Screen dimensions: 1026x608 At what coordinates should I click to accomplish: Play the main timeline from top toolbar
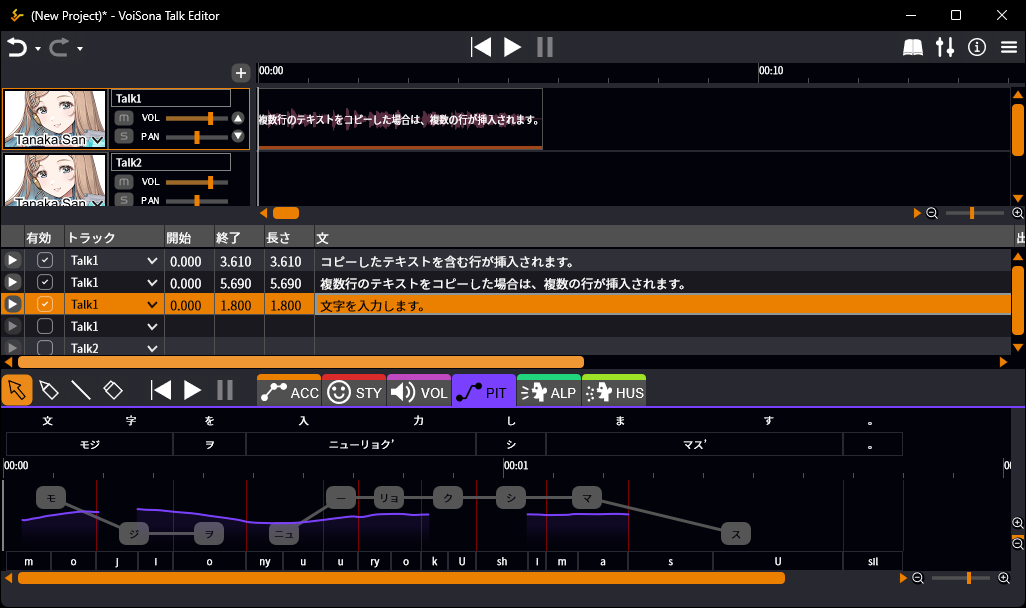pyautogui.click(x=512, y=47)
